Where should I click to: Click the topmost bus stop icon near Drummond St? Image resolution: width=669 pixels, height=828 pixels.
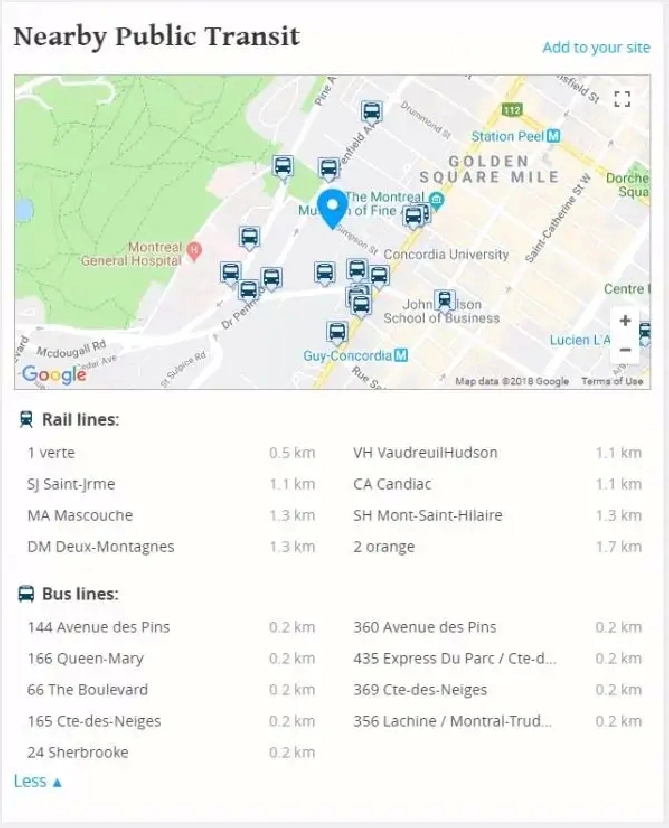click(371, 112)
